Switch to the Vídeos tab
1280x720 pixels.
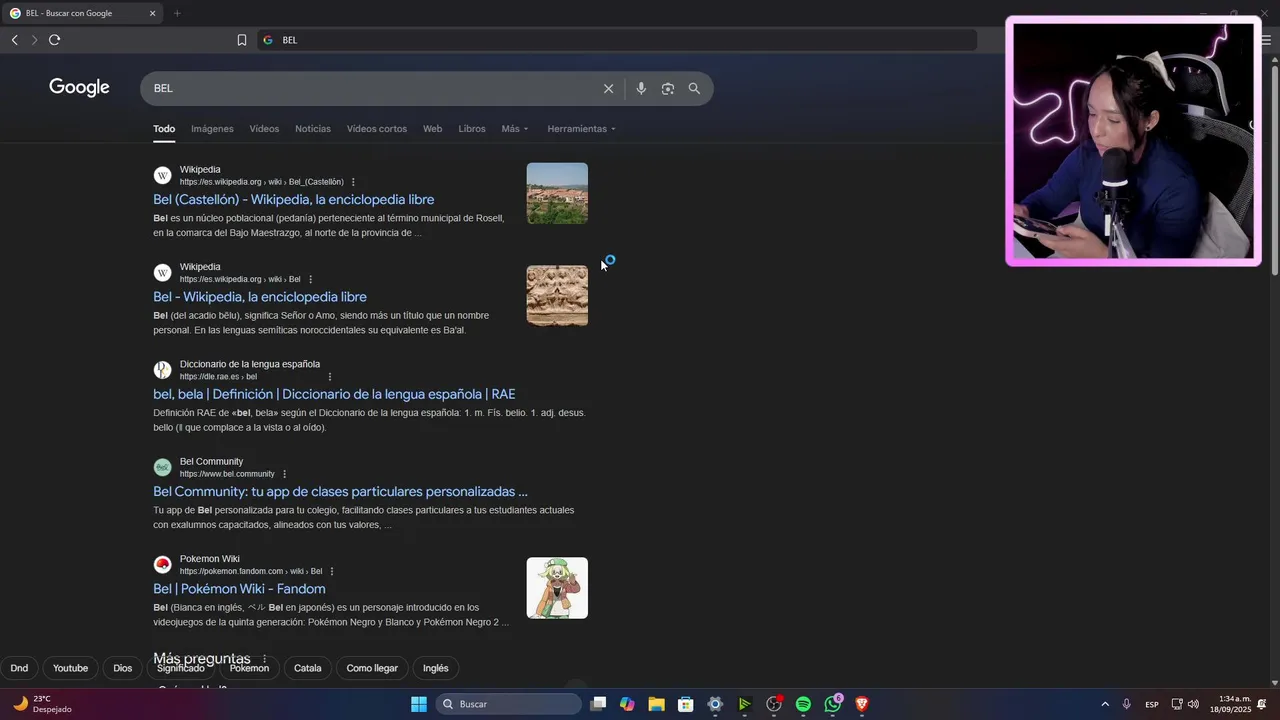264,129
